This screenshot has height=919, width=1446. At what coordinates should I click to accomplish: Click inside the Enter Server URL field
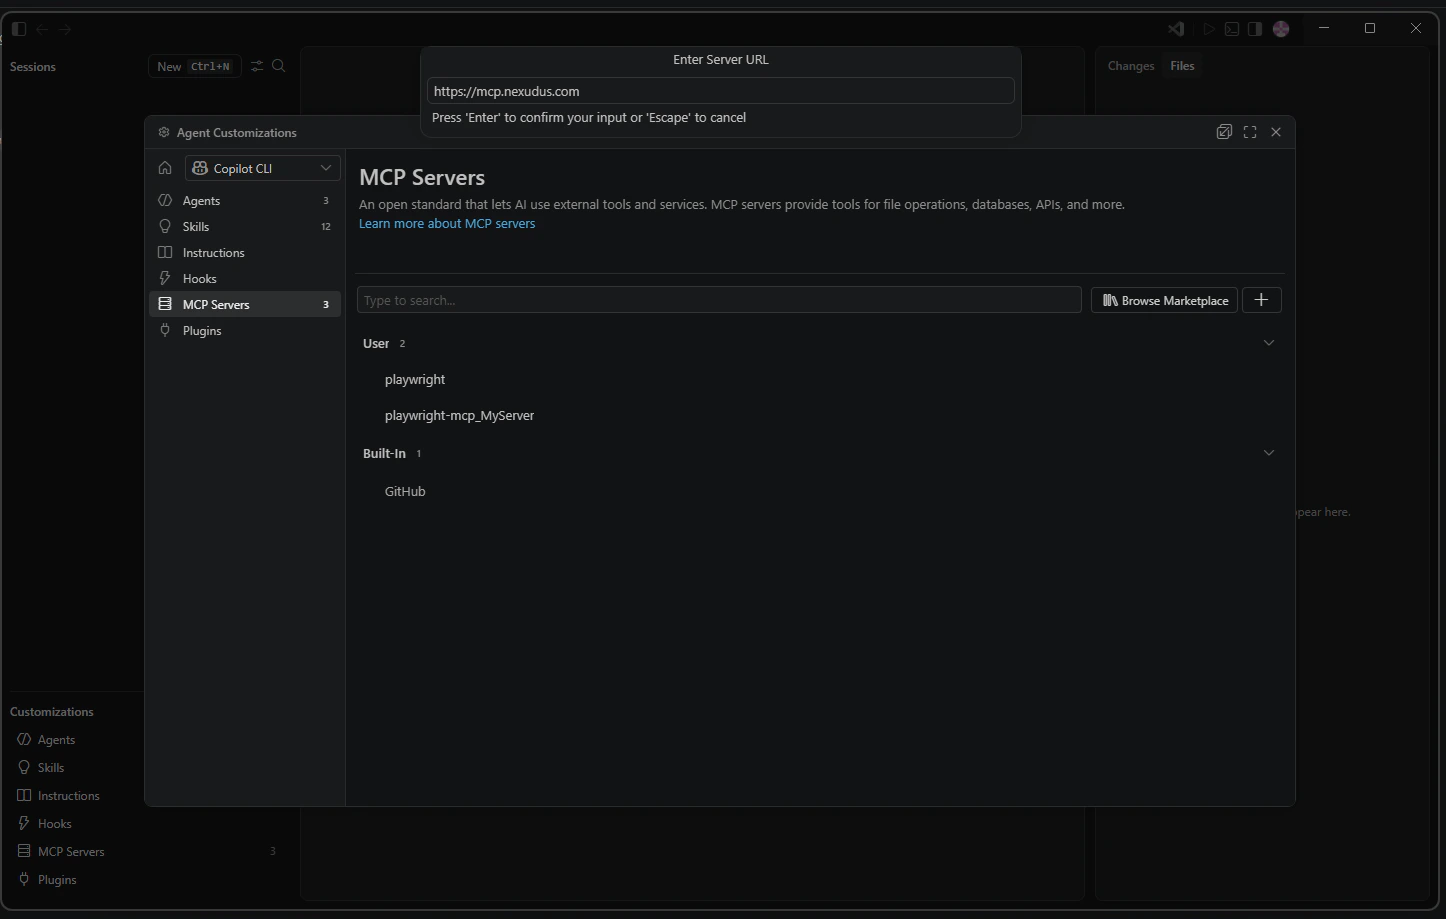click(x=720, y=91)
